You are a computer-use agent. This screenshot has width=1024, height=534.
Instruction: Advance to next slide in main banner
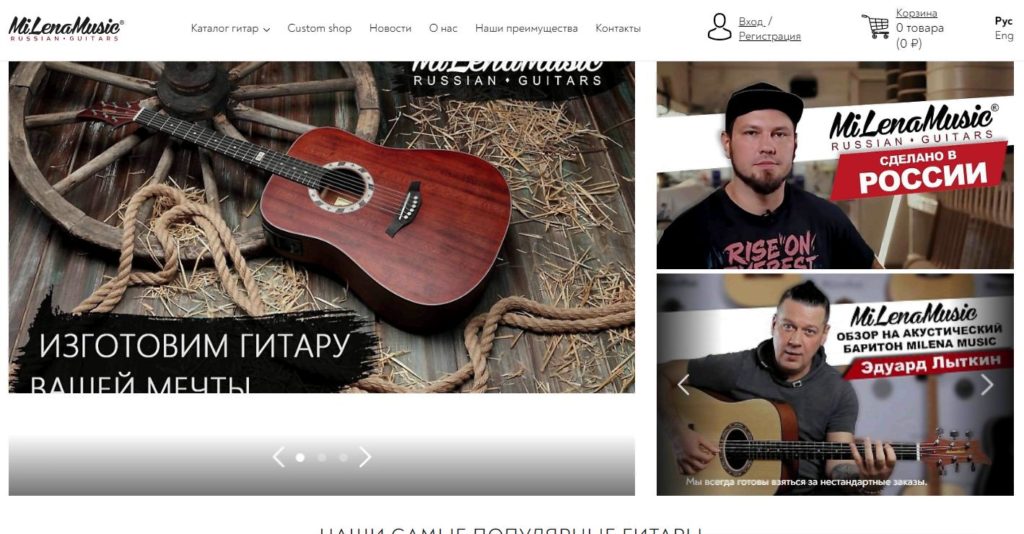click(365, 457)
